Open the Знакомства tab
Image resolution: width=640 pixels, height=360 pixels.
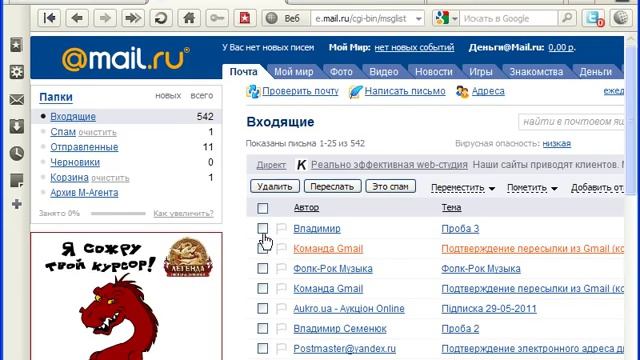536,72
